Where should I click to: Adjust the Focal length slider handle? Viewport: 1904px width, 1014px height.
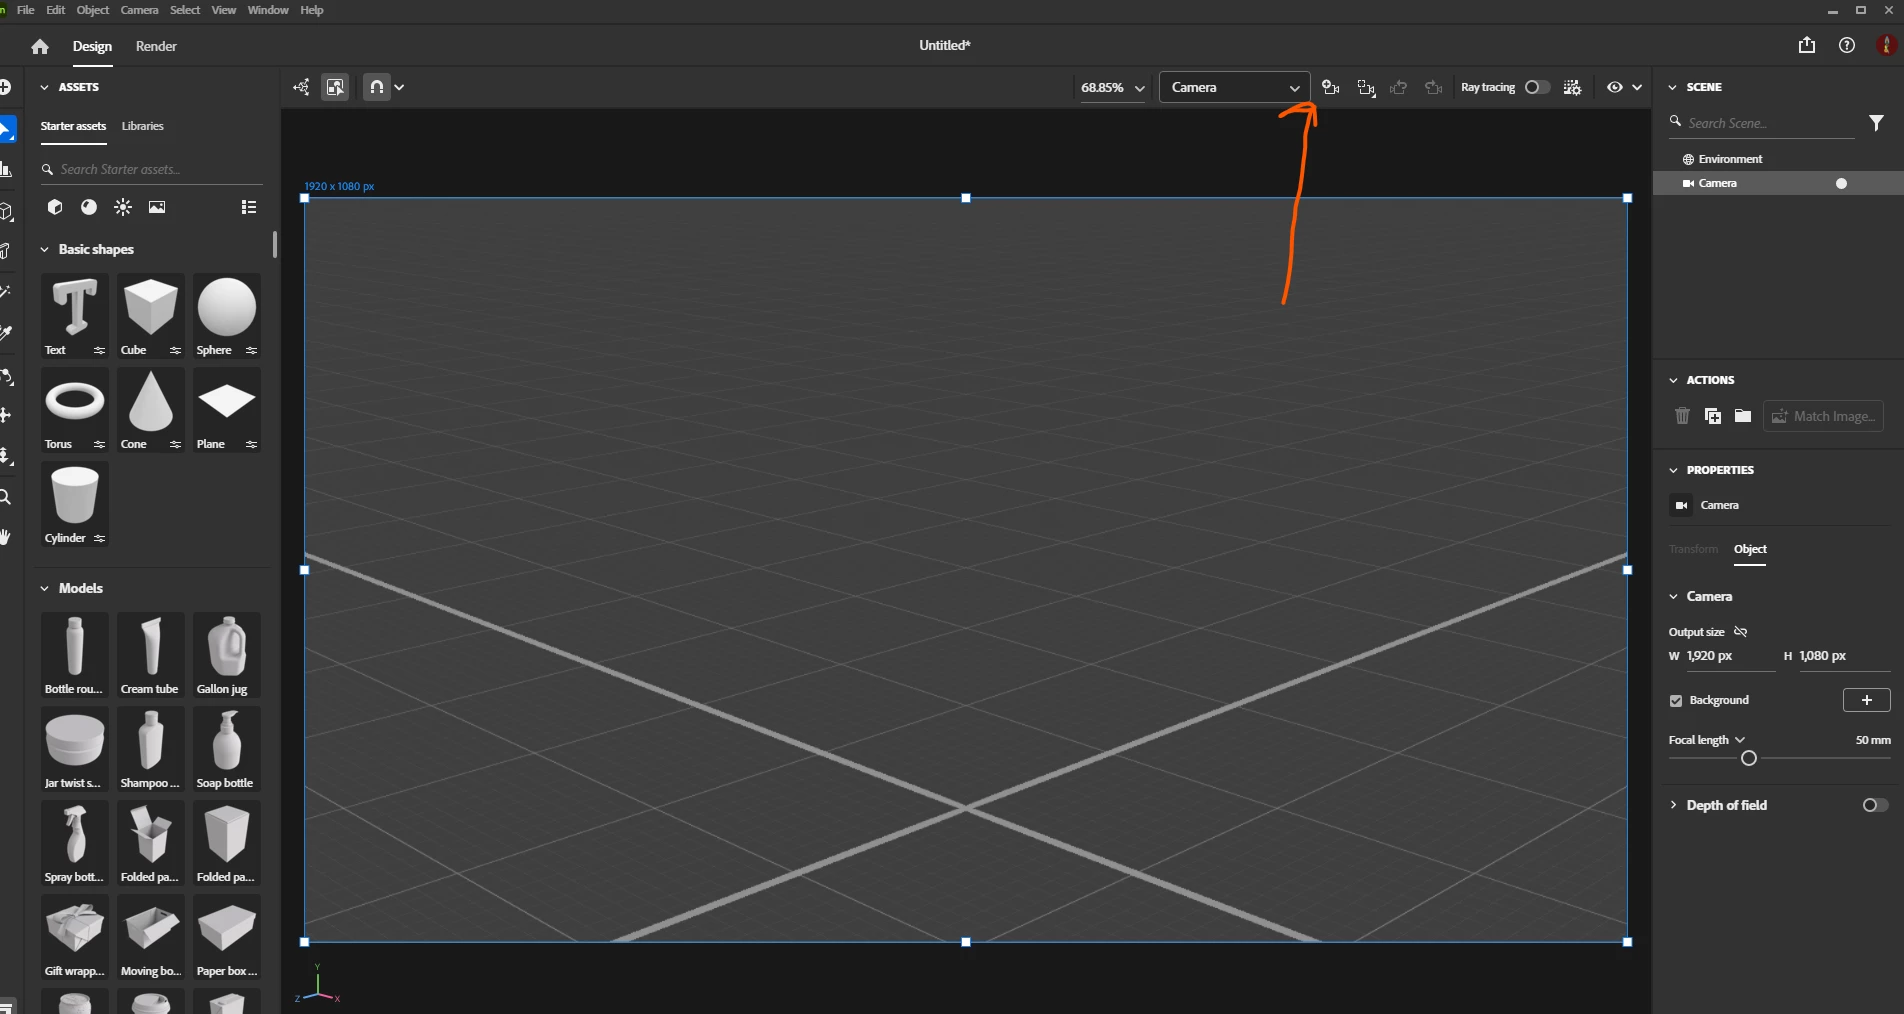(1748, 758)
